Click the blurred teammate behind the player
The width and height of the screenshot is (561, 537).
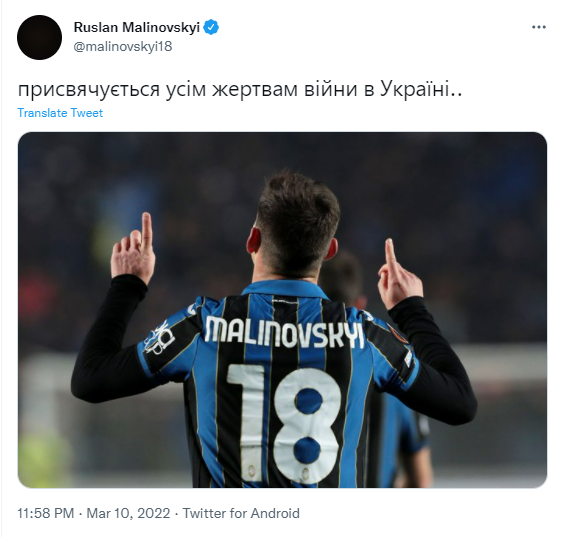tap(392, 370)
